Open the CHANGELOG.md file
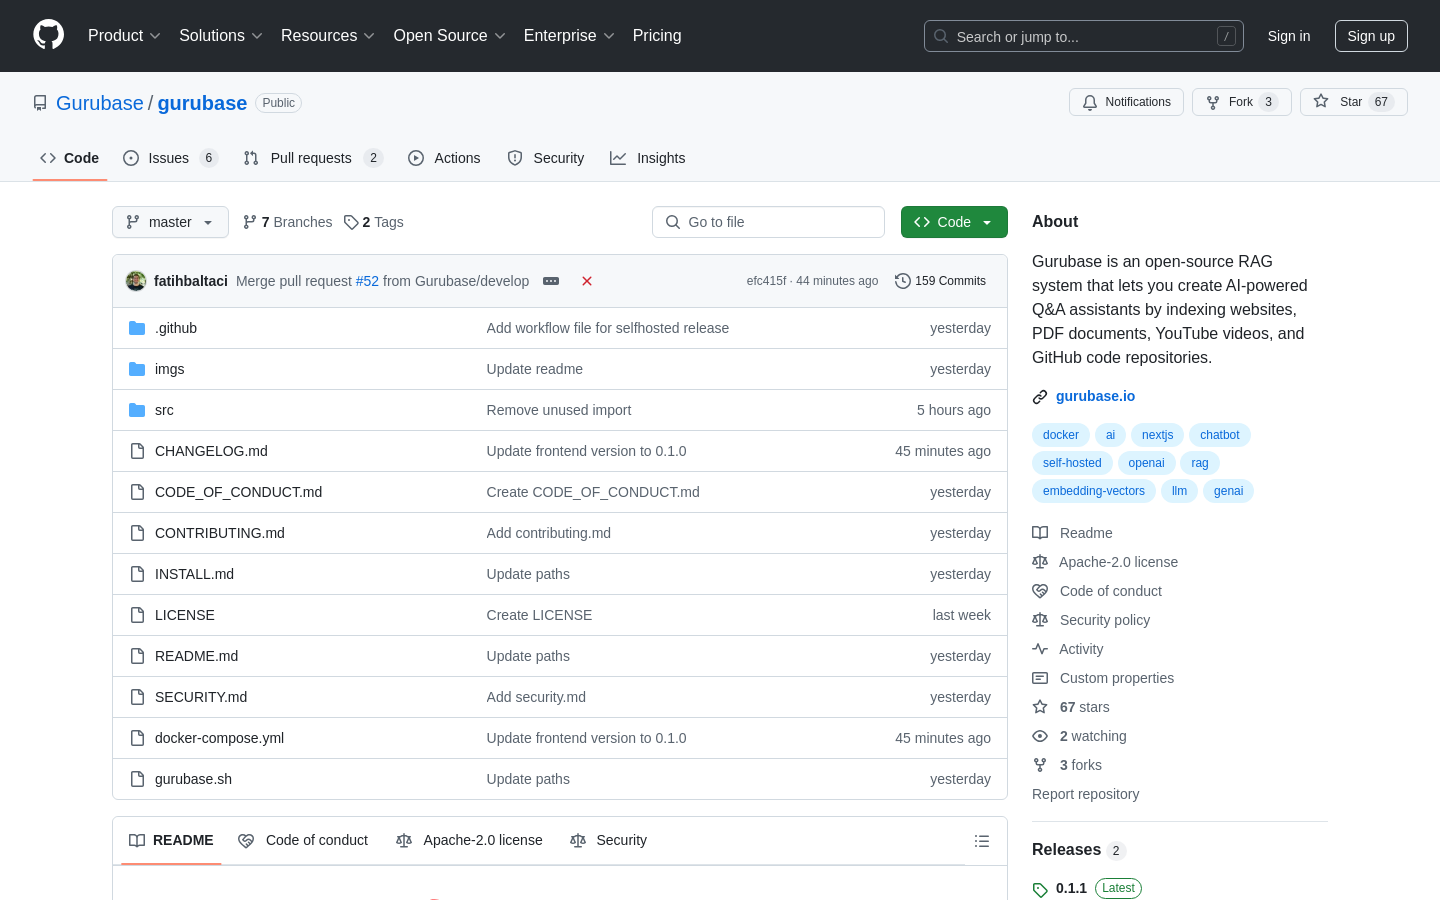Screen dimensions: 1440x900 tap(211, 451)
